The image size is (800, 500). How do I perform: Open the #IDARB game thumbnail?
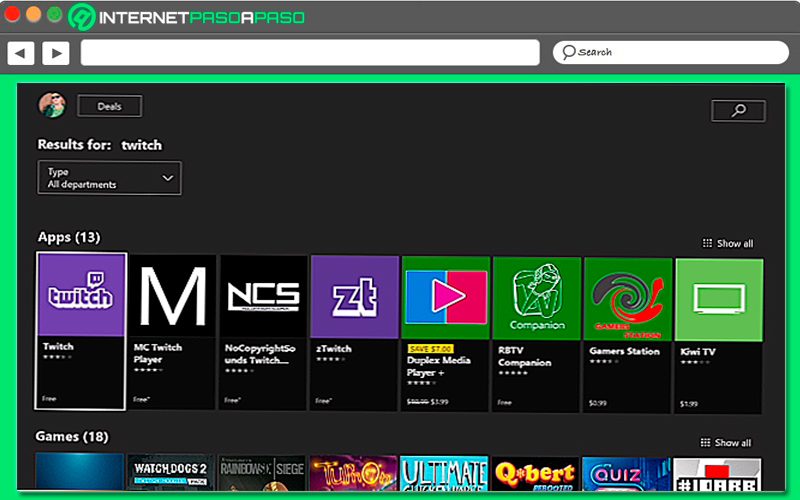click(x=717, y=474)
